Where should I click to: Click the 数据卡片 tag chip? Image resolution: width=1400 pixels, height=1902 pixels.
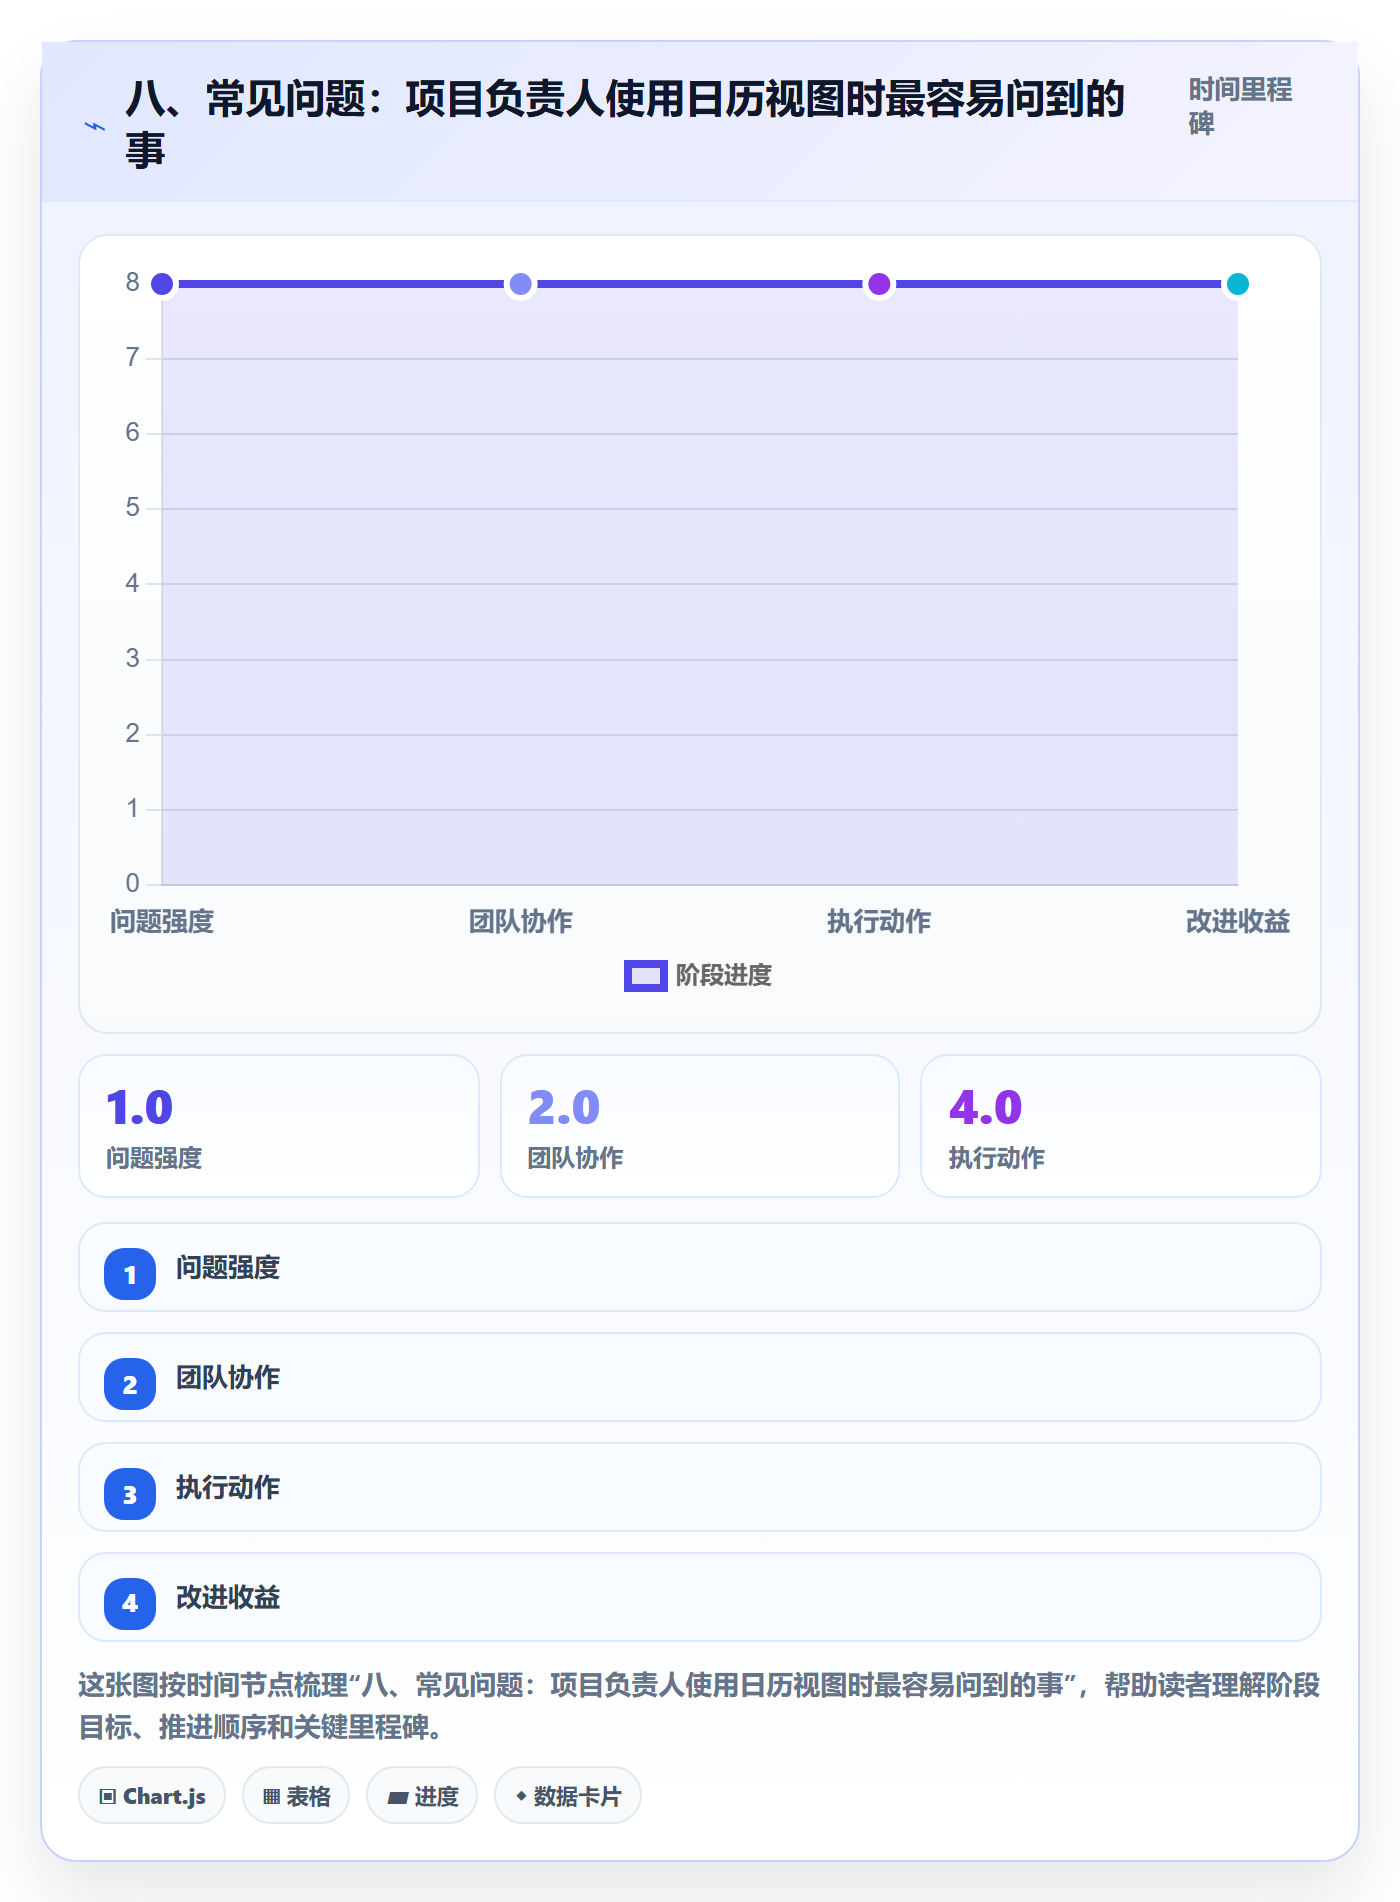click(568, 1796)
